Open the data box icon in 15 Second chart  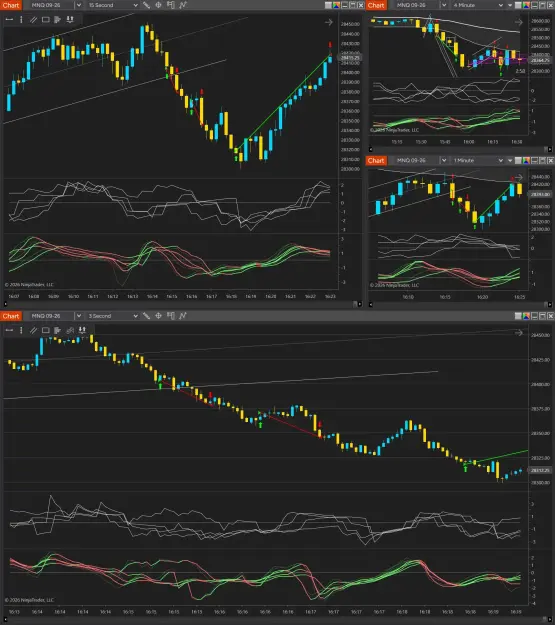coord(171,5)
